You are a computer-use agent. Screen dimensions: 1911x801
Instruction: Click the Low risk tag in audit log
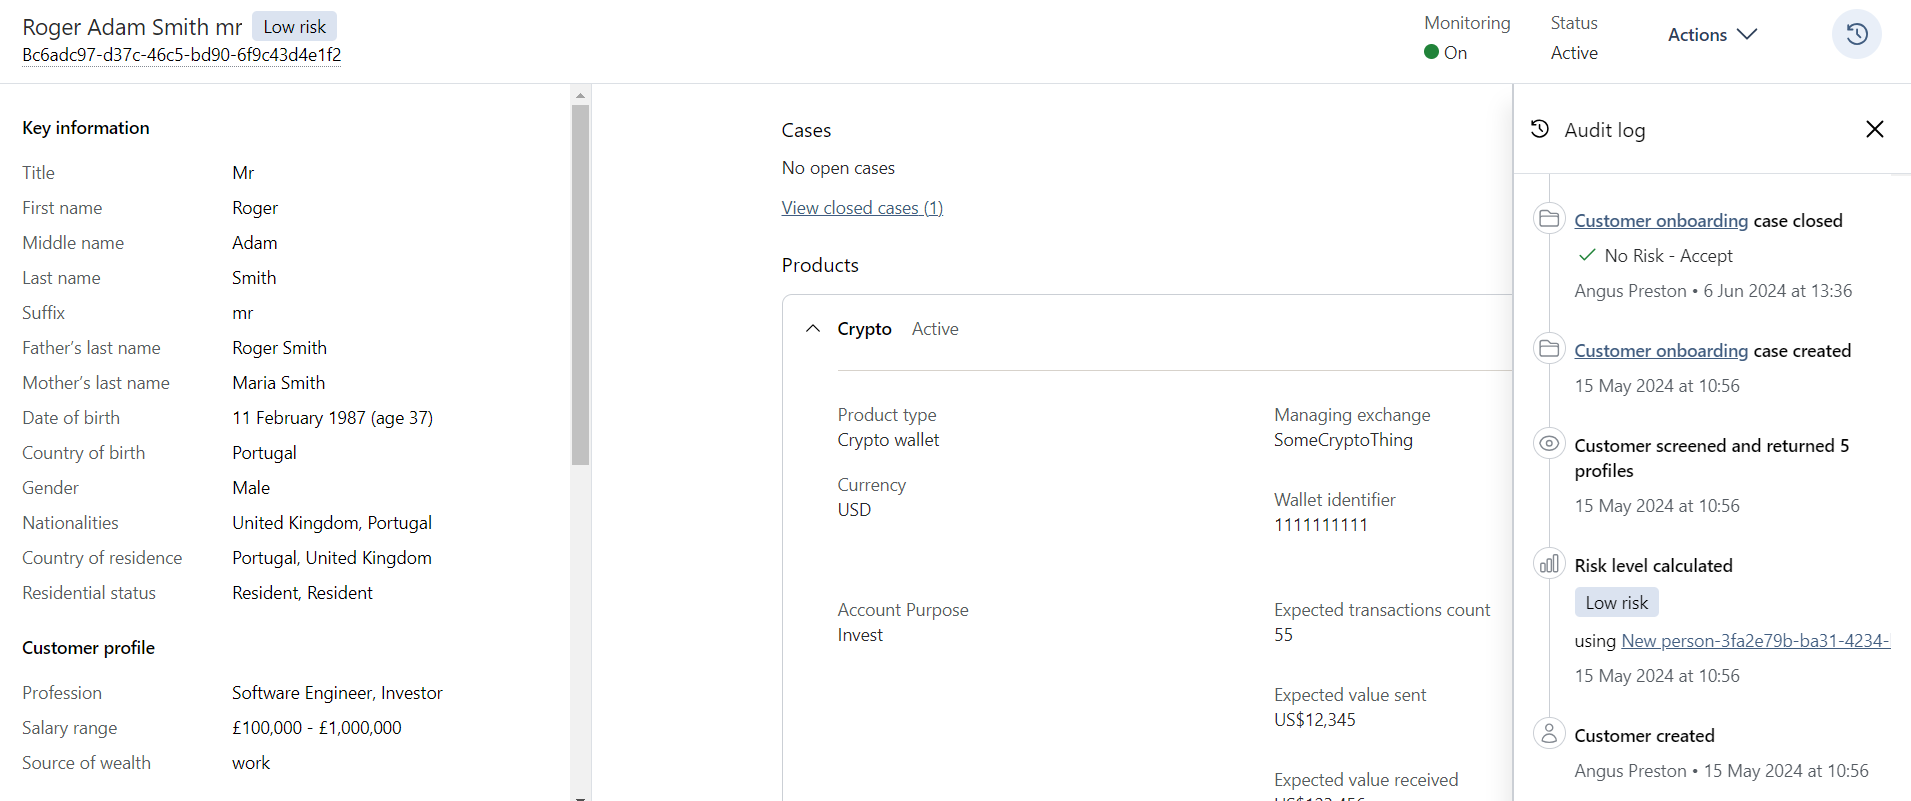[1616, 603]
